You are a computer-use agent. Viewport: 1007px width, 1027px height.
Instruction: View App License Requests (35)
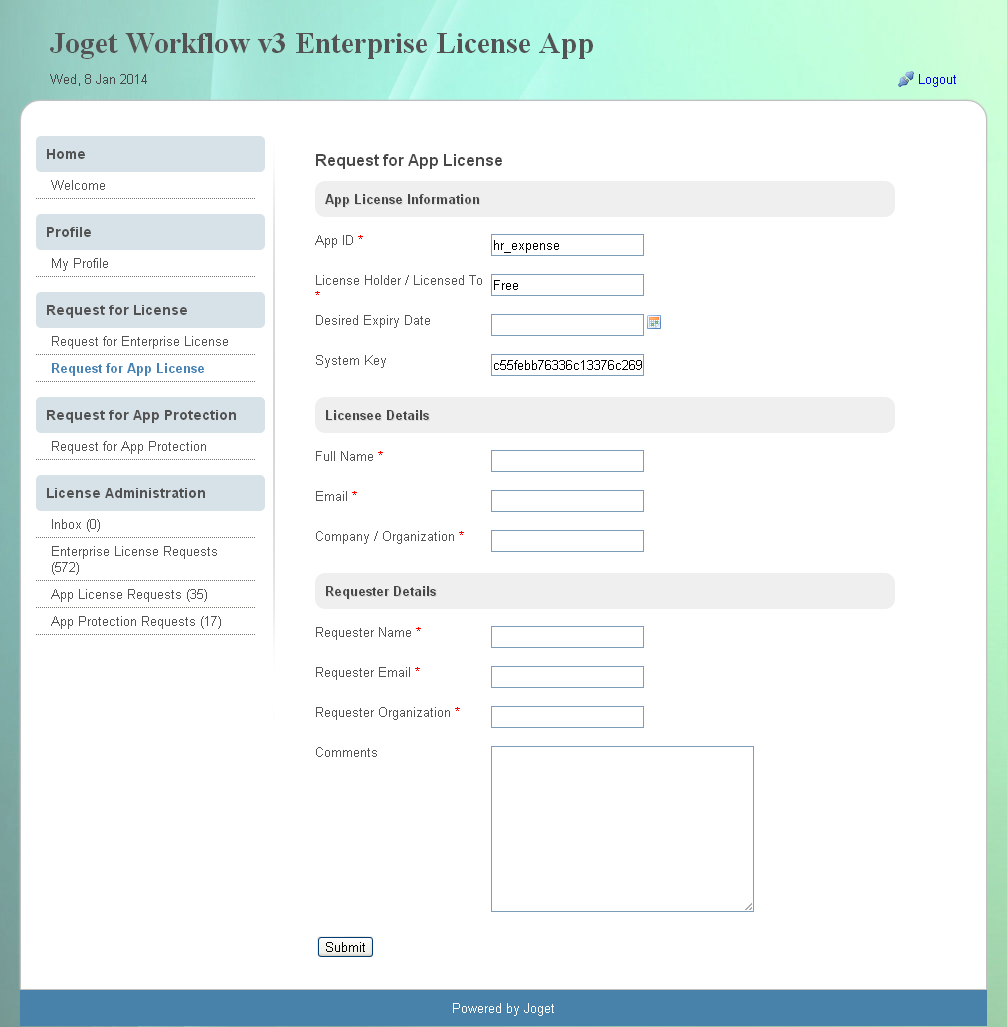click(x=130, y=594)
